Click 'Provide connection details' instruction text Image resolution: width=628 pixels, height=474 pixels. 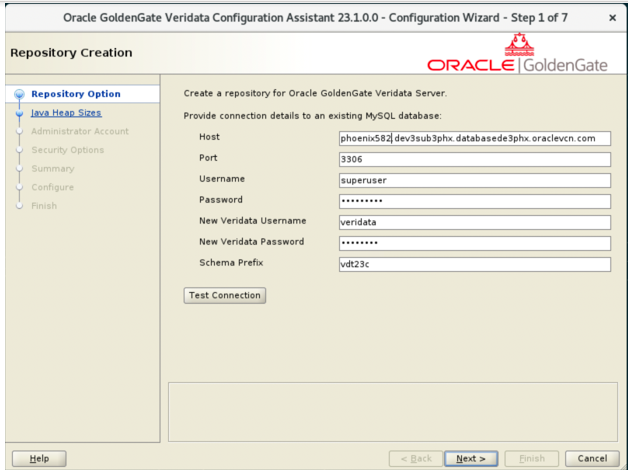(312, 116)
